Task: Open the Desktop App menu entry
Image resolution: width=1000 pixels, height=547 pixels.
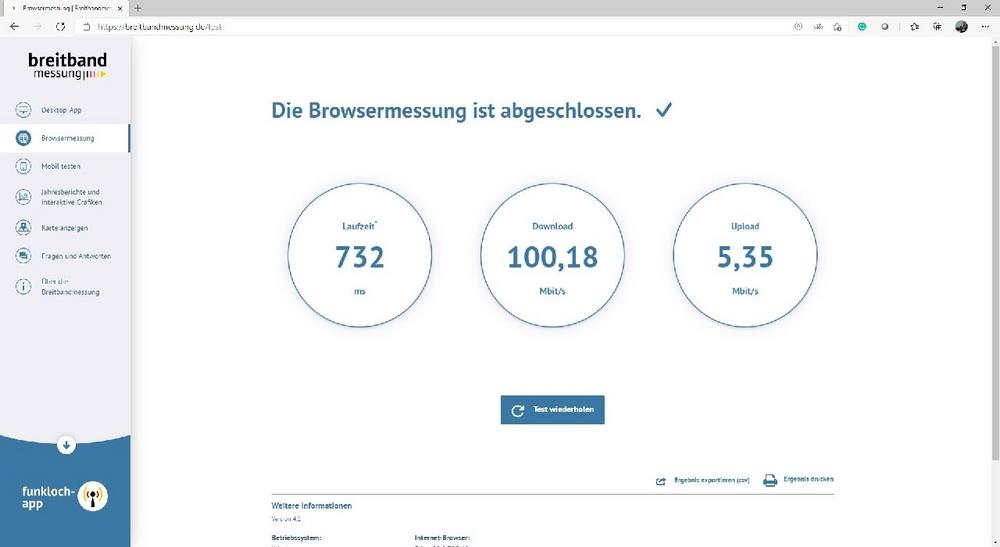Action: (x=65, y=110)
